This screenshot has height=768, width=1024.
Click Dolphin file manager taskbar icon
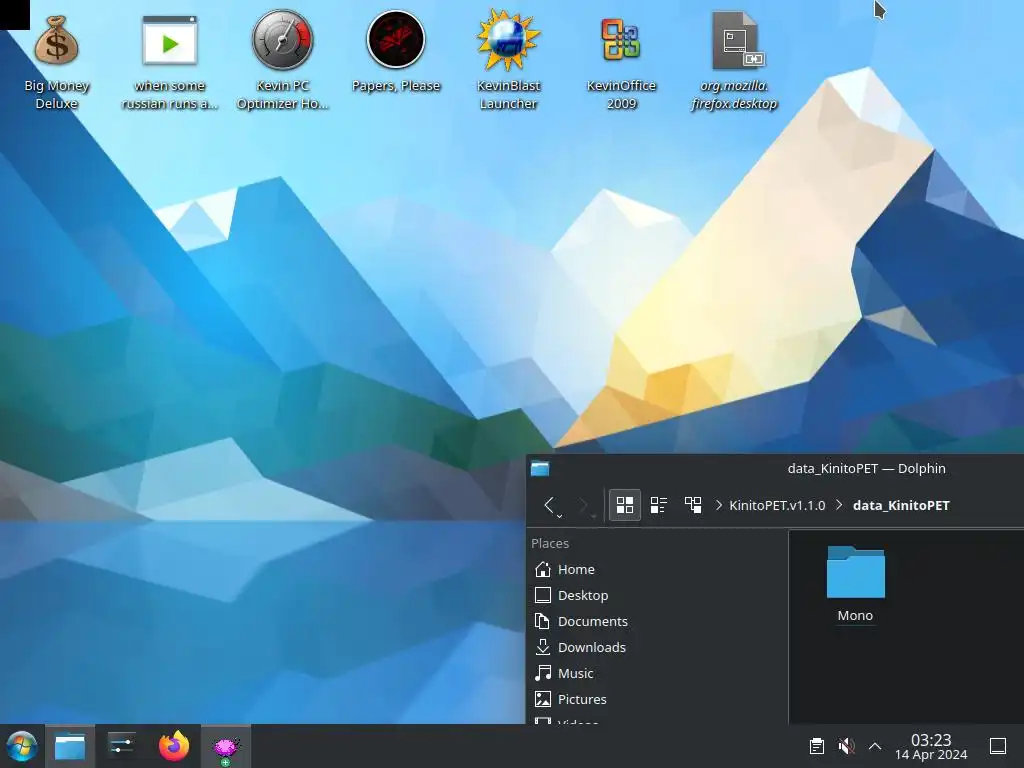pyautogui.click(x=70, y=746)
